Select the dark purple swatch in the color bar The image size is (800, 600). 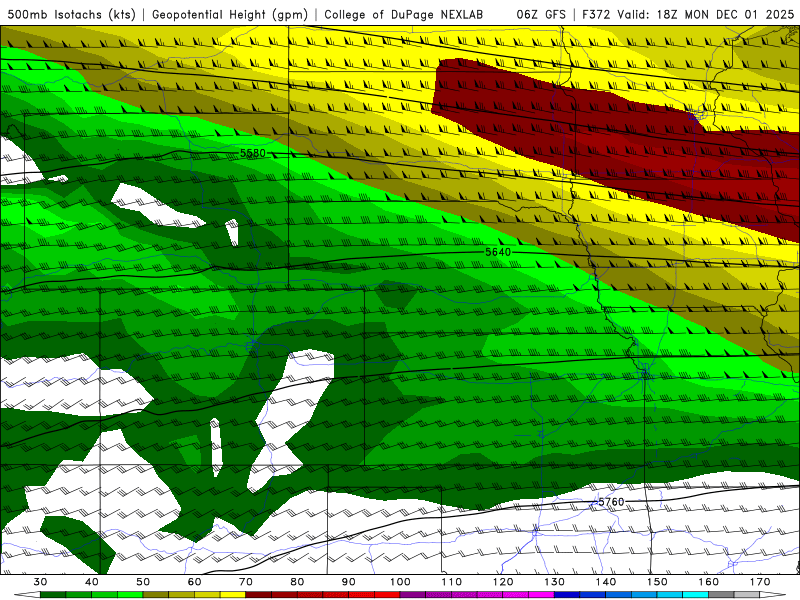point(413,595)
